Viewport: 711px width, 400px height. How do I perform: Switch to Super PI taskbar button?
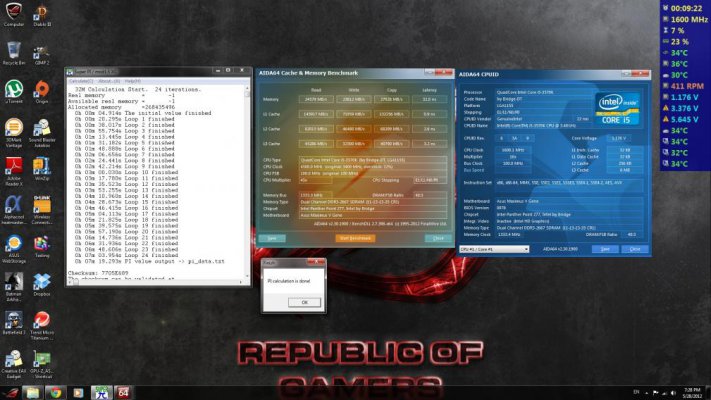(102, 393)
